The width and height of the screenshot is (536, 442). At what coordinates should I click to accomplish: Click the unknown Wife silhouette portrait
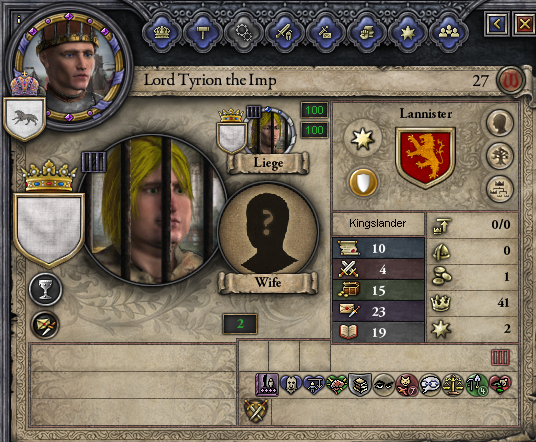click(x=268, y=230)
